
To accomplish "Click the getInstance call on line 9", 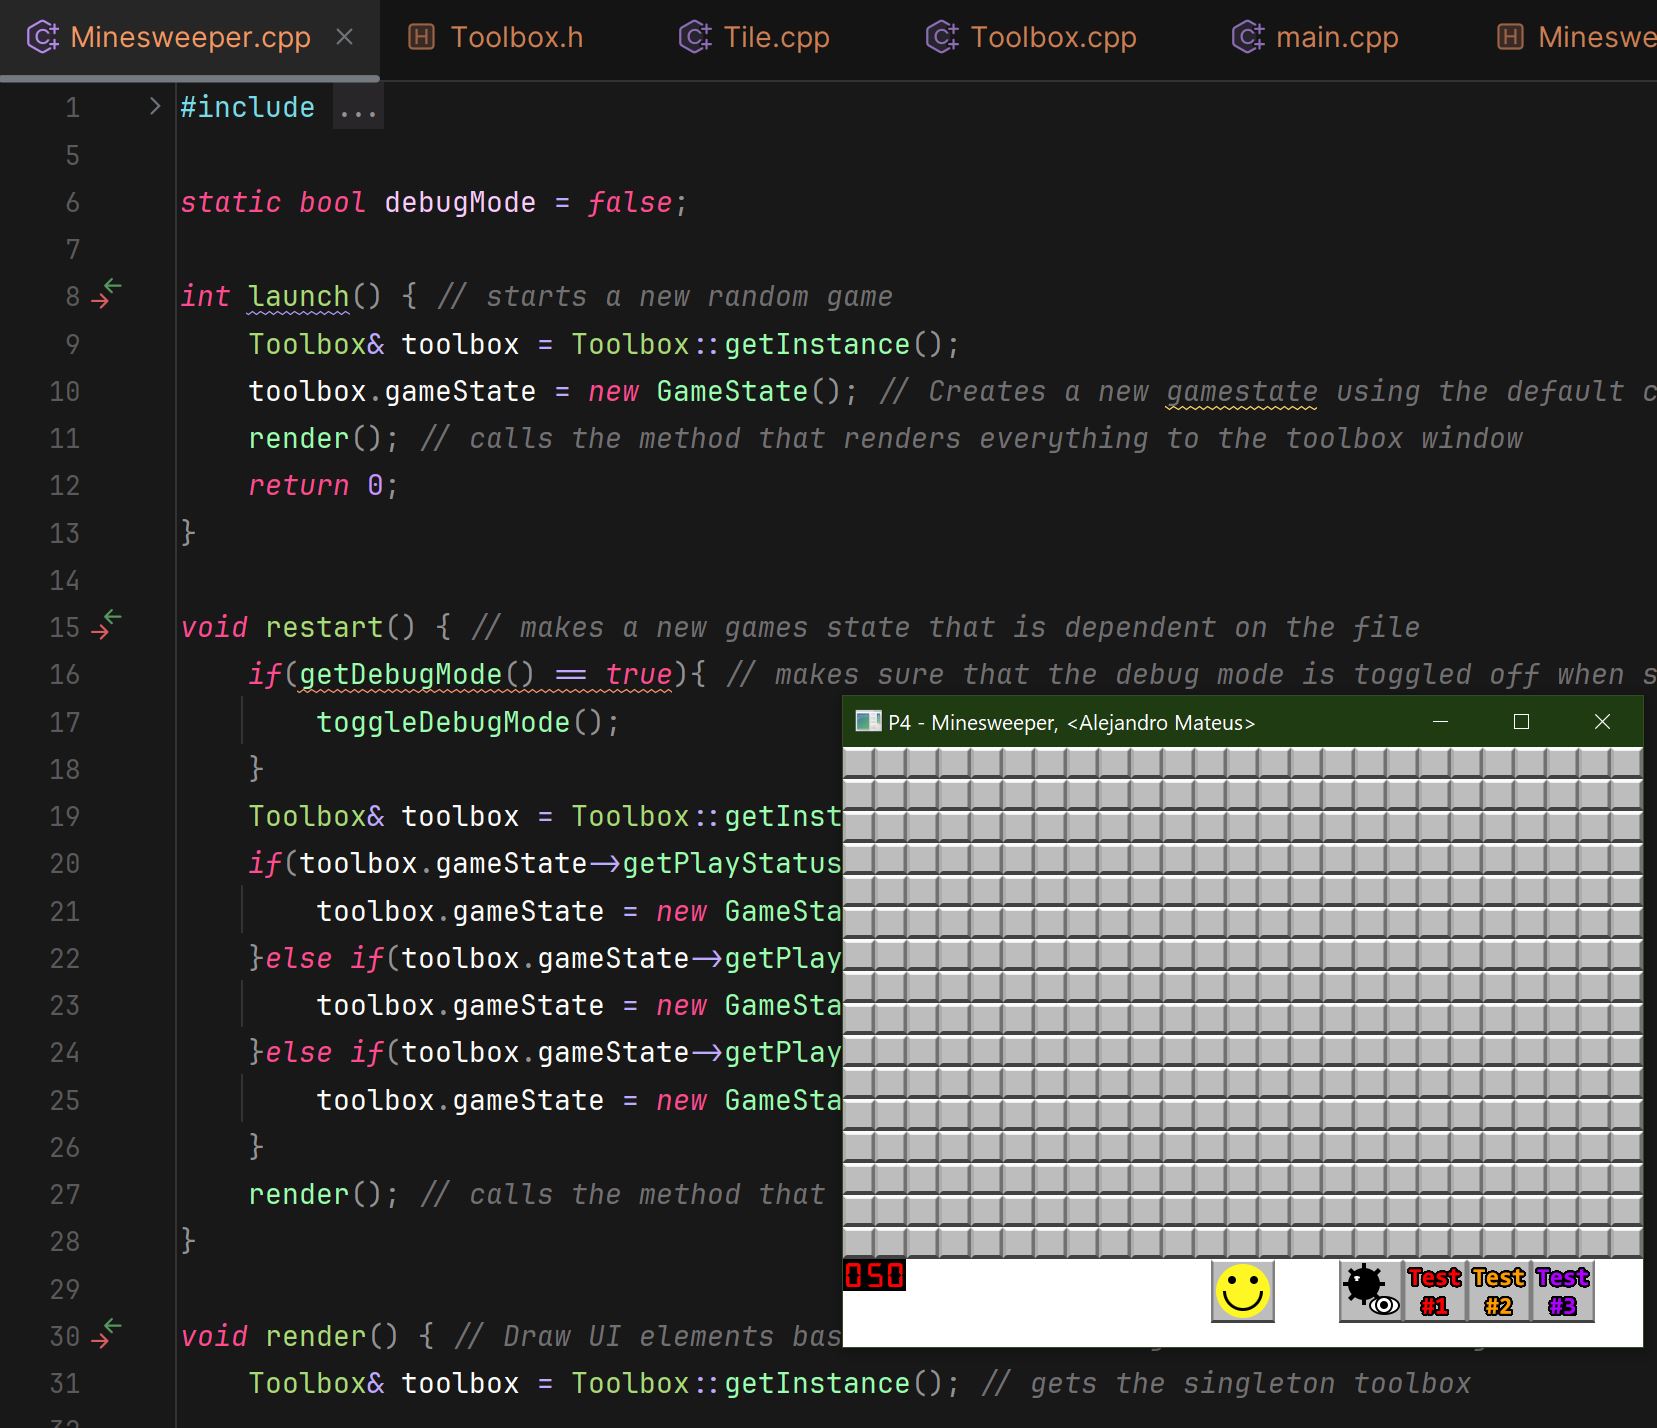I will (x=817, y=344).
